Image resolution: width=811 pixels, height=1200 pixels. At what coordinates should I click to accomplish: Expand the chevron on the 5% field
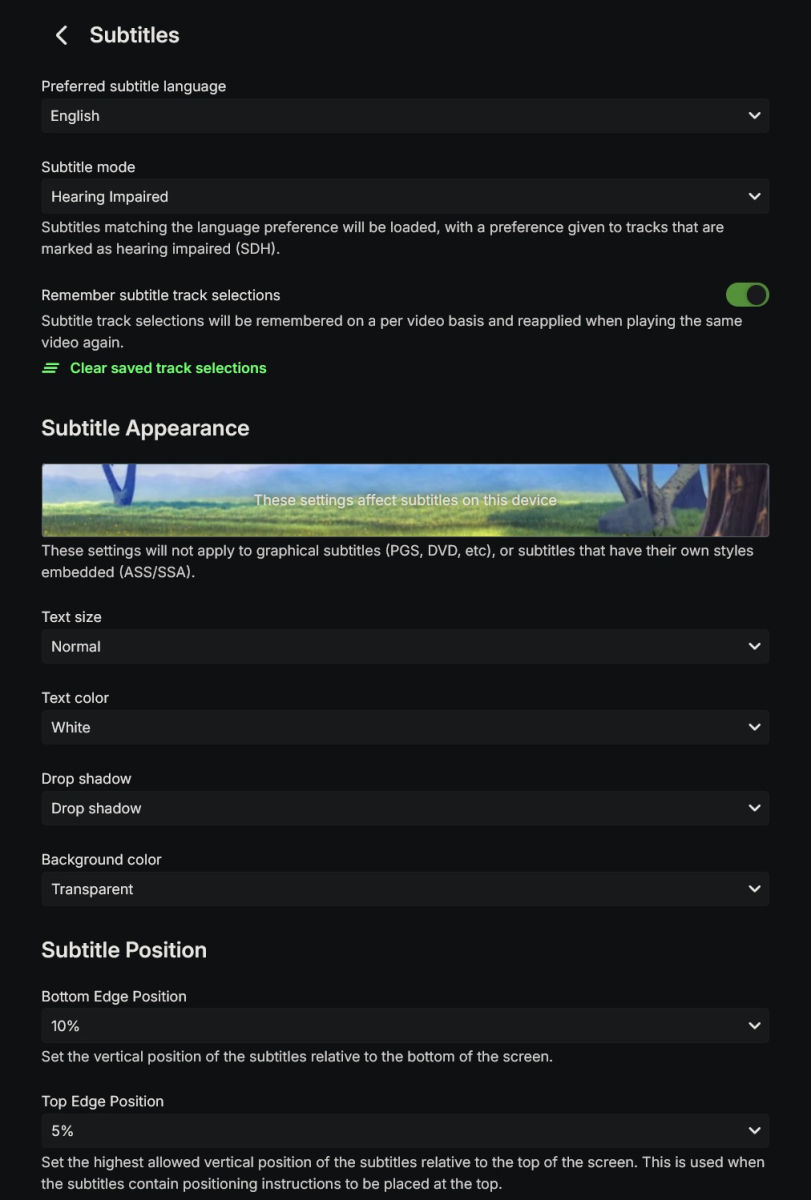coord(755,1130)
